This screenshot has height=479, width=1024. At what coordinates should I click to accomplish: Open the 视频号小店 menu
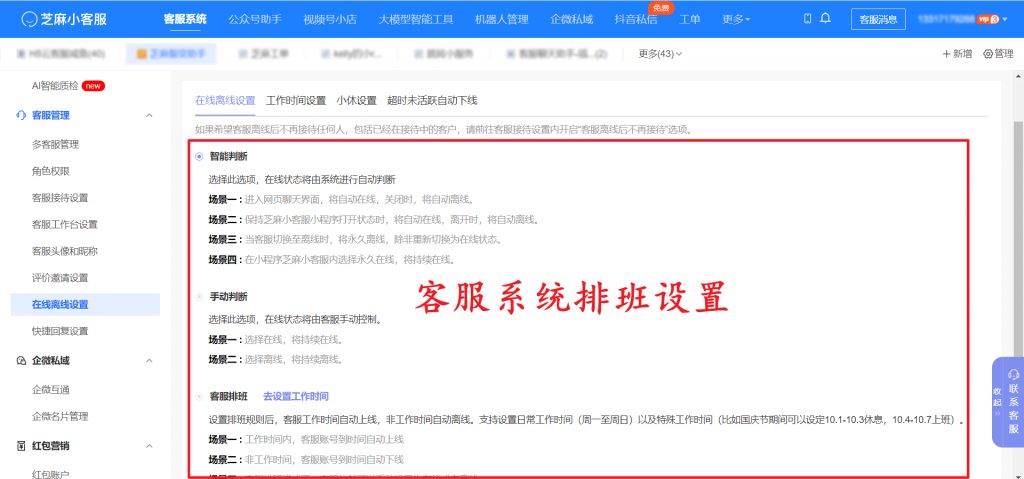[x=330, y=19]
